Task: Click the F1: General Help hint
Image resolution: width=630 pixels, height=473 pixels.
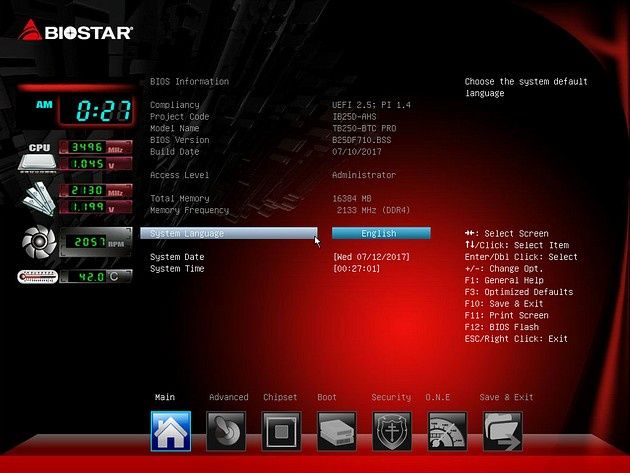Action: [x=504, y=280]
